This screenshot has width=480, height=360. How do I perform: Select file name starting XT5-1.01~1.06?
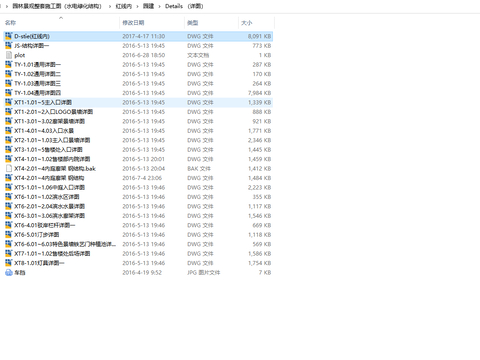click(50, 187)
